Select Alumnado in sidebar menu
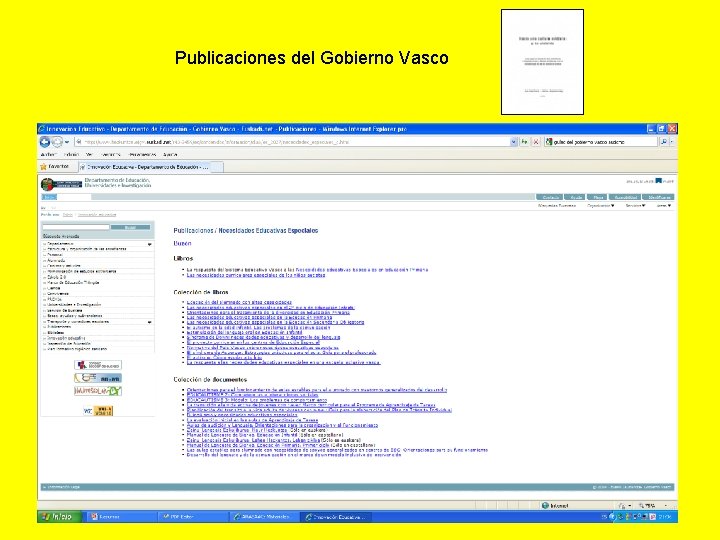This screenshot has height=540, width=720. (x=56, y=260)
